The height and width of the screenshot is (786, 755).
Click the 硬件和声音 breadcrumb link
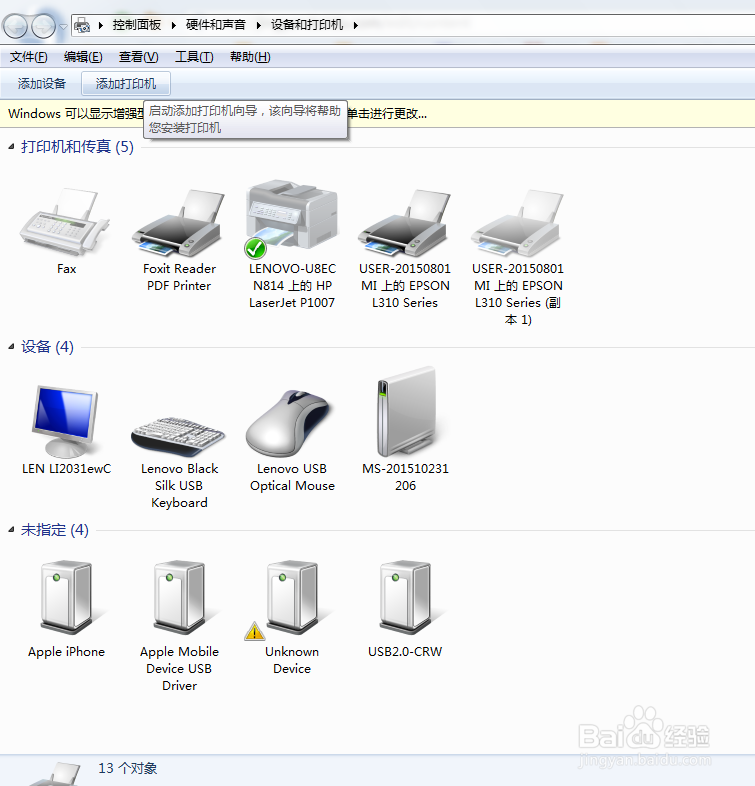pos(216,25)
